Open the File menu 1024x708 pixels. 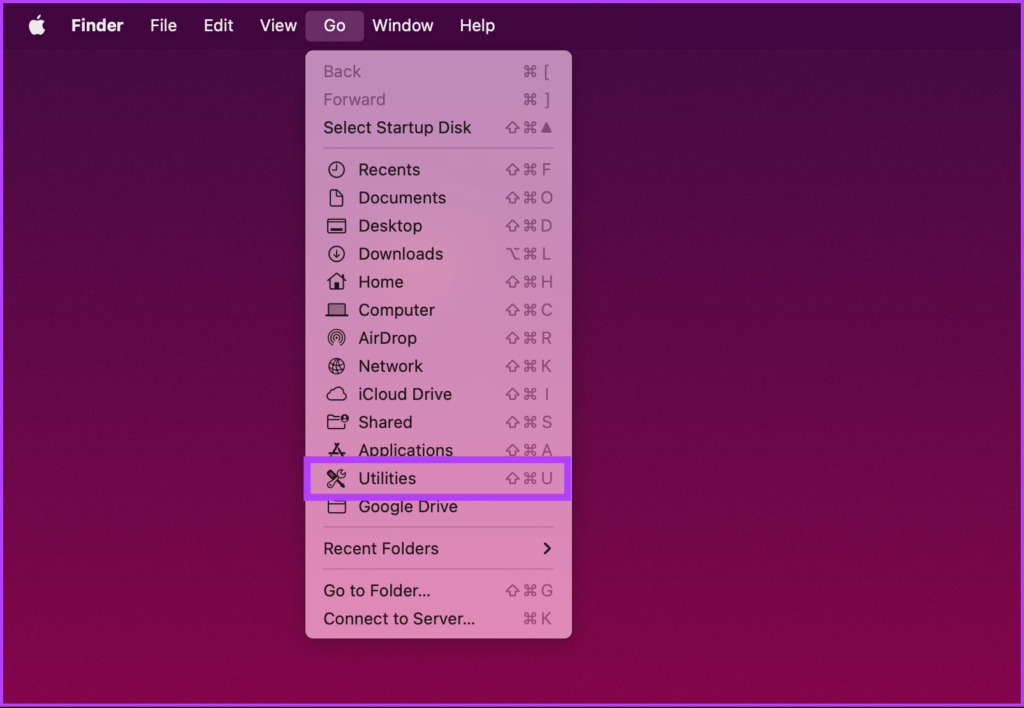tap(163, 25)
